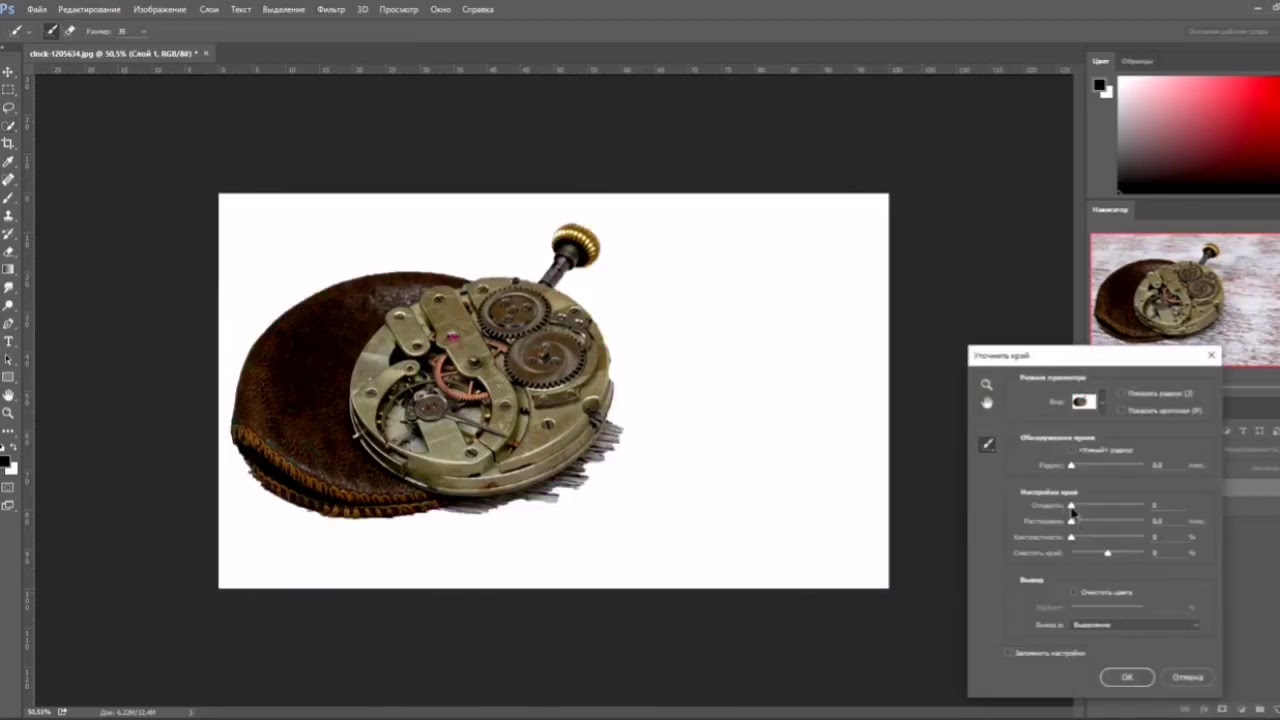Image resolution: width=1280 pixels, height=720 pixels.
Task: Select the Type tool
Action: [8, 342]
